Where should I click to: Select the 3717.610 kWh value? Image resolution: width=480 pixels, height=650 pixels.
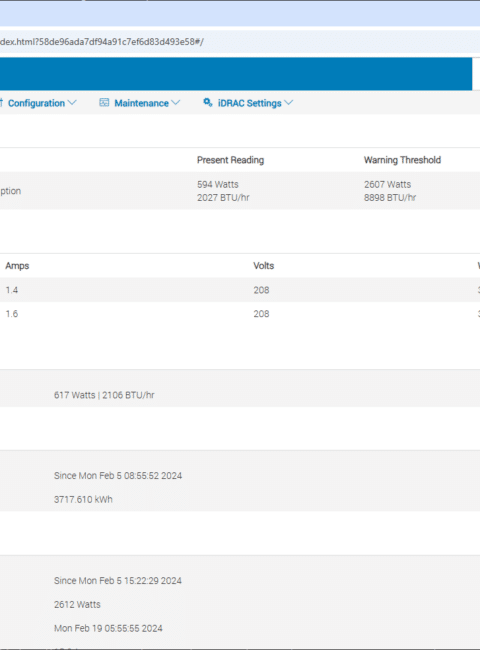pos(83,500)
